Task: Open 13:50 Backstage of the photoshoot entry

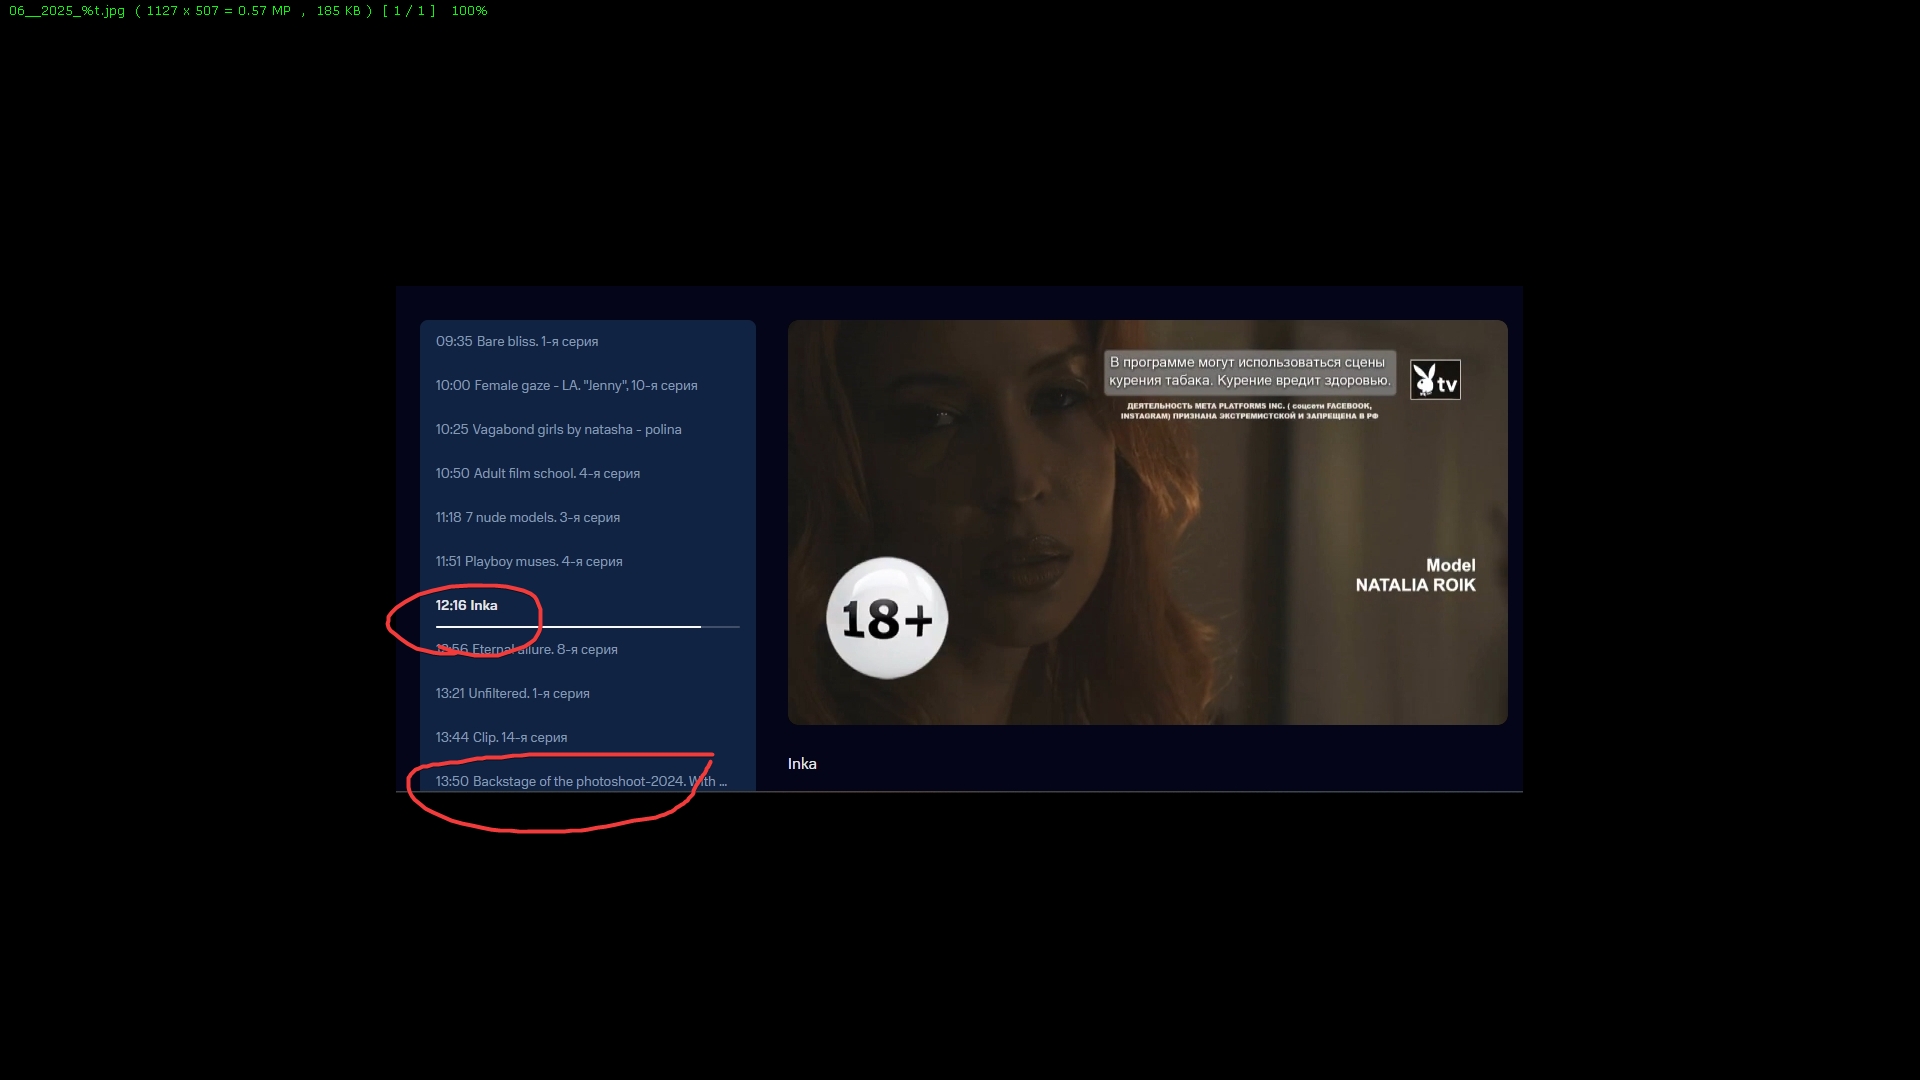Action: pos(580,781)
